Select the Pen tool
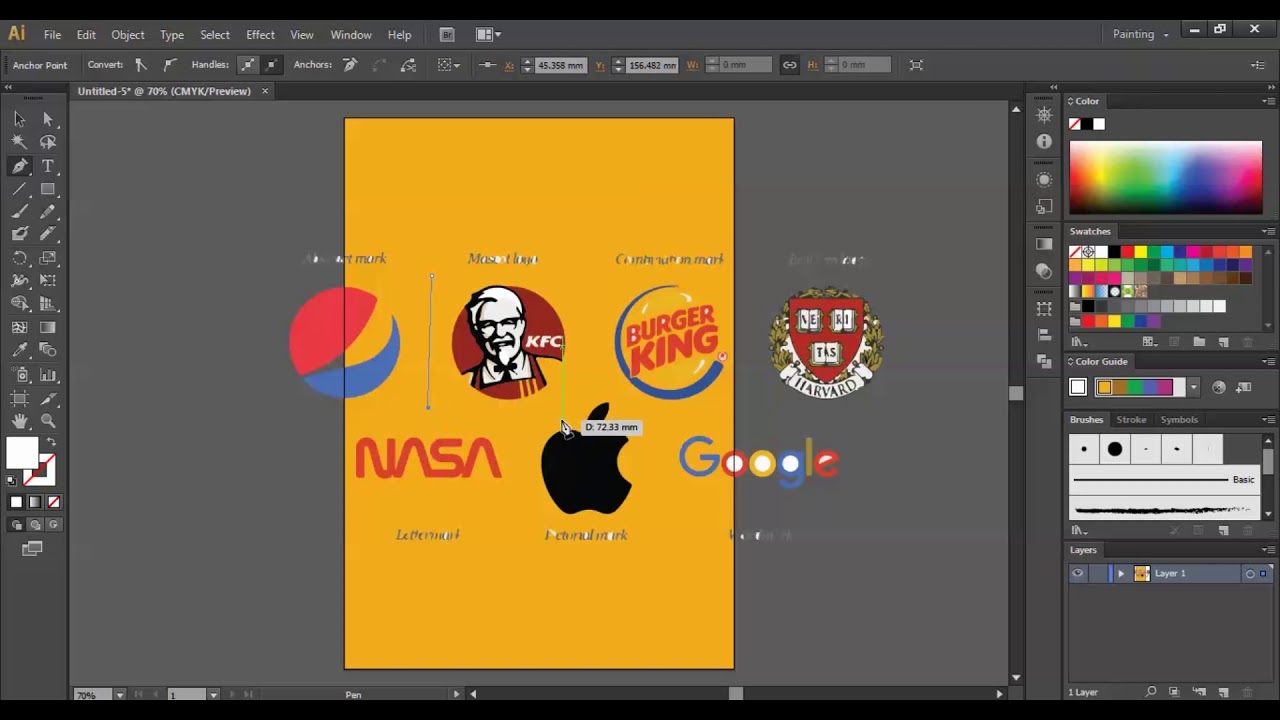 pyautogui.click(x=19, y=166)
